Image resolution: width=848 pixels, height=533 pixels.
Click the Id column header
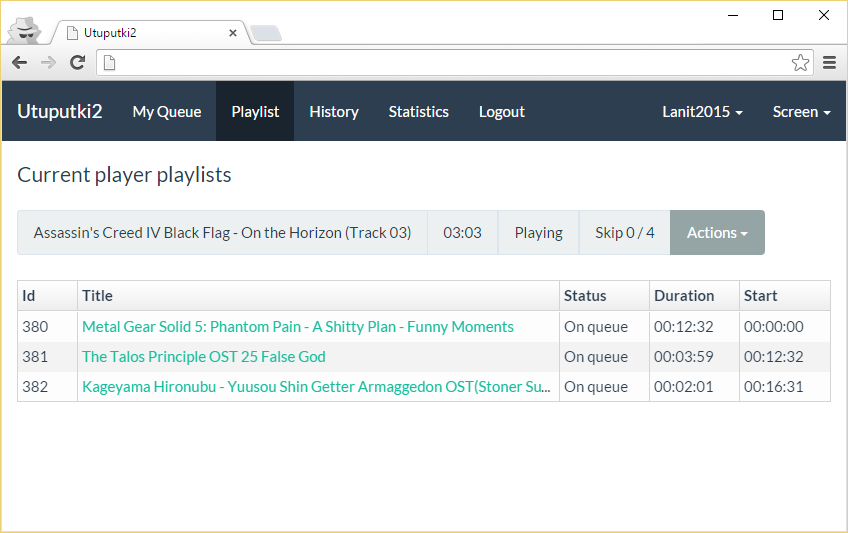tap(47, 296)
